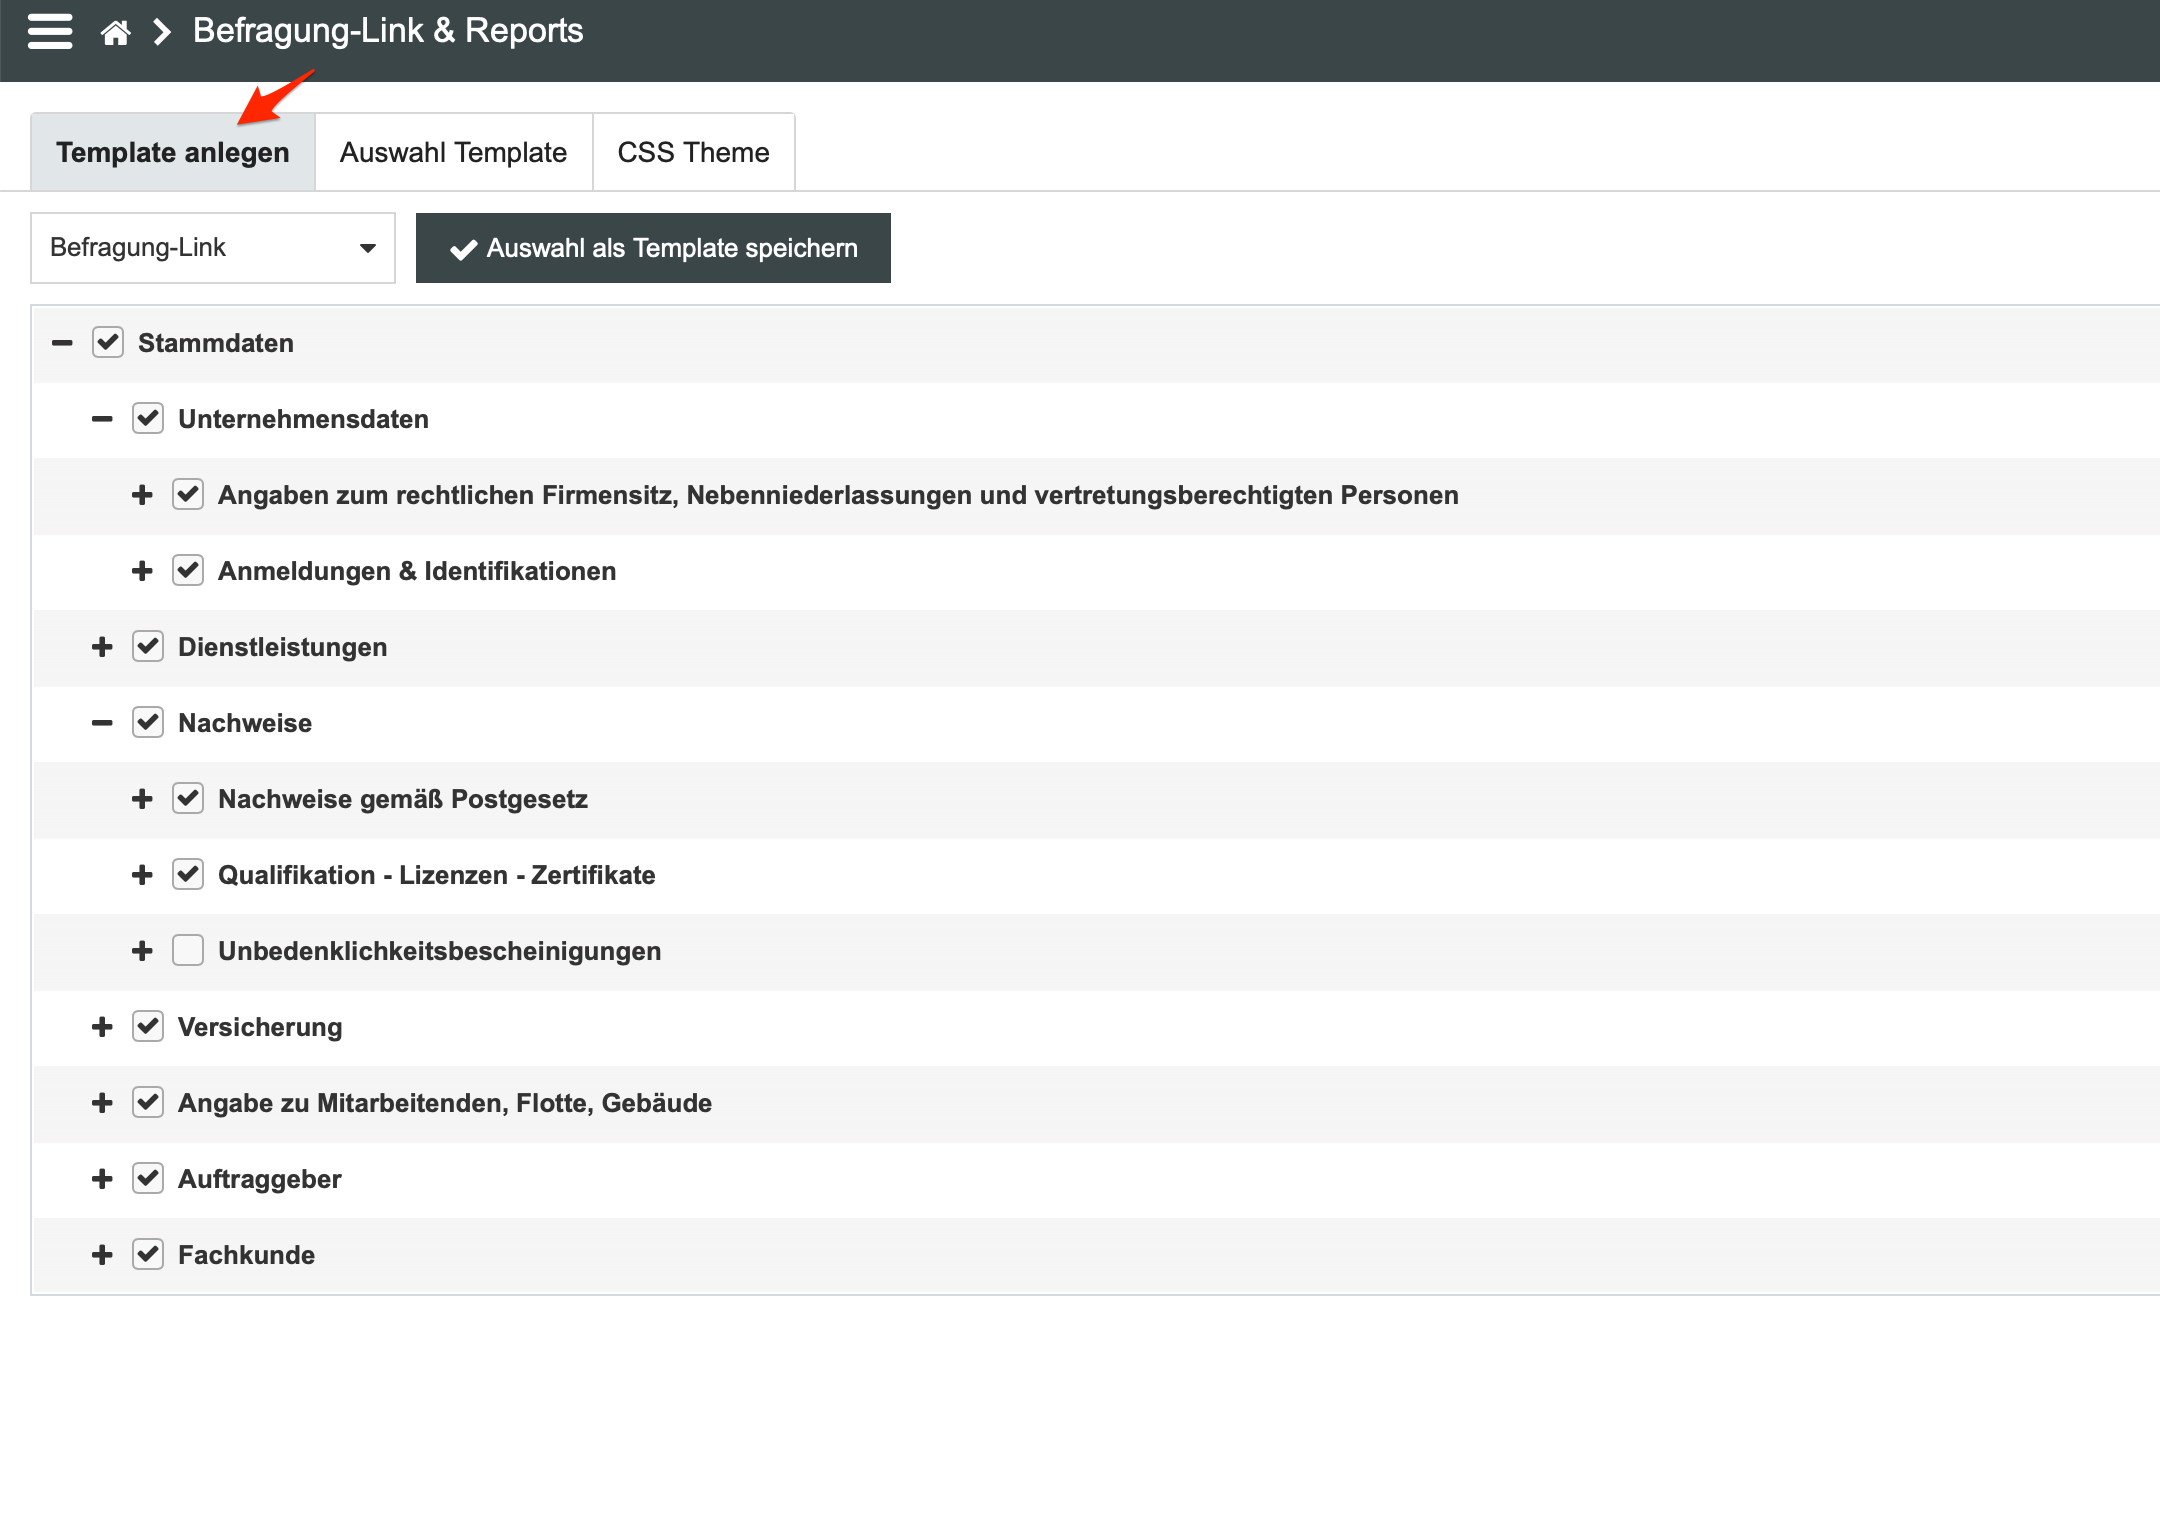Select the Versicherung label
This screenshot has width=2160, height=1526.
click(x=260, y=1027)
